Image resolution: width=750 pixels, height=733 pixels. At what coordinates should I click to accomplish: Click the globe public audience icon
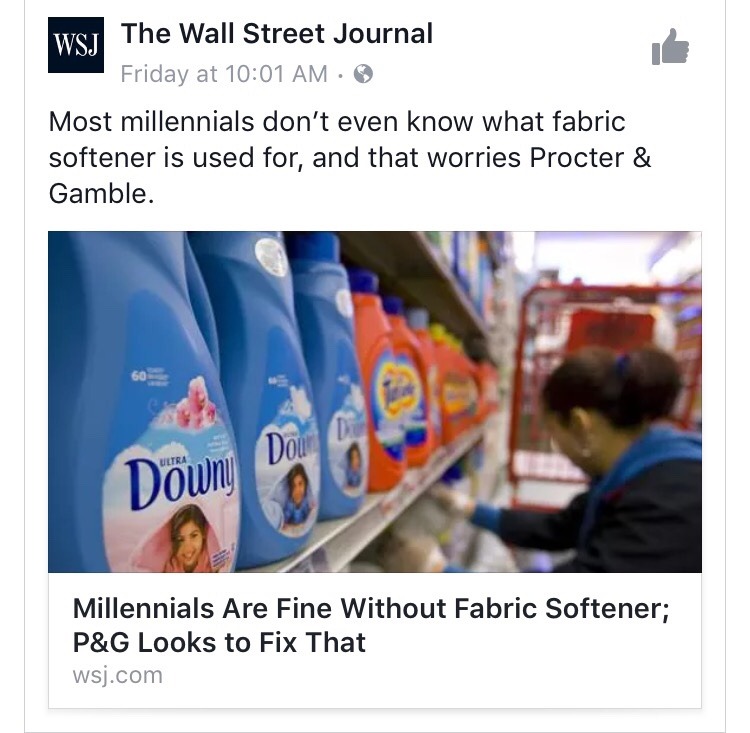(363, 74)
